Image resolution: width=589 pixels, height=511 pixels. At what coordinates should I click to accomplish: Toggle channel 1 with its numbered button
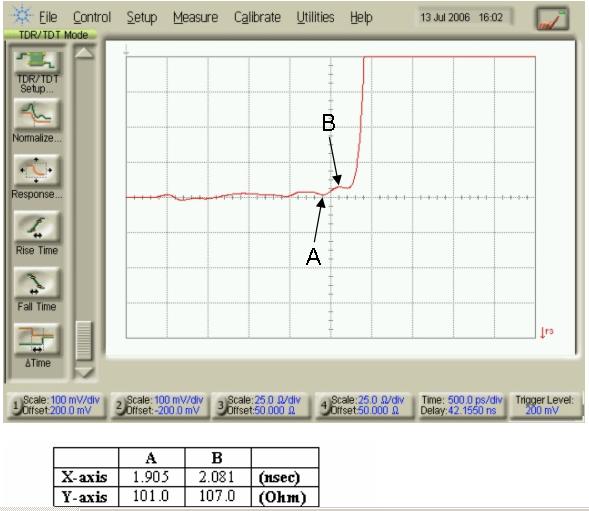click(x=16, y=405)
